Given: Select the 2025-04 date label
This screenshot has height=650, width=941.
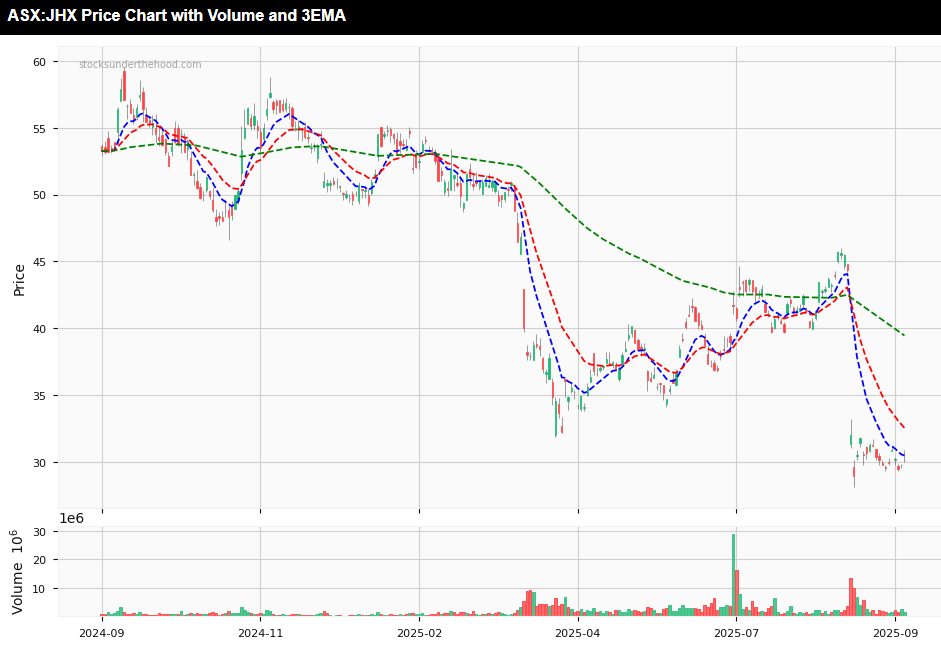Looking at the screenshot, I should tap(577, 633).
